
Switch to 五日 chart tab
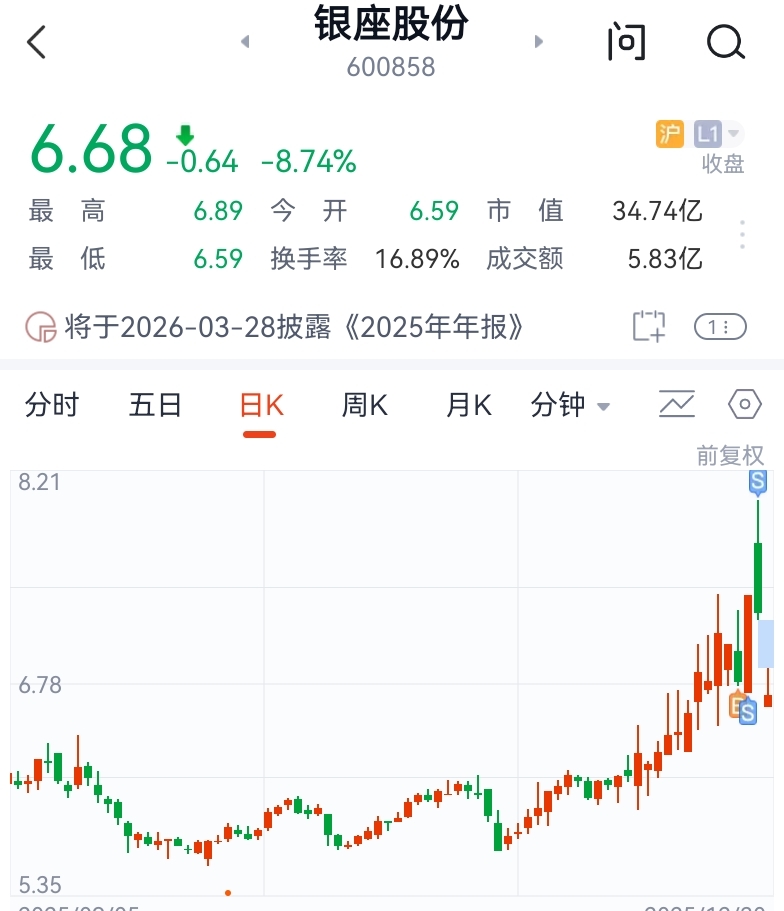(x=155, y=404)
